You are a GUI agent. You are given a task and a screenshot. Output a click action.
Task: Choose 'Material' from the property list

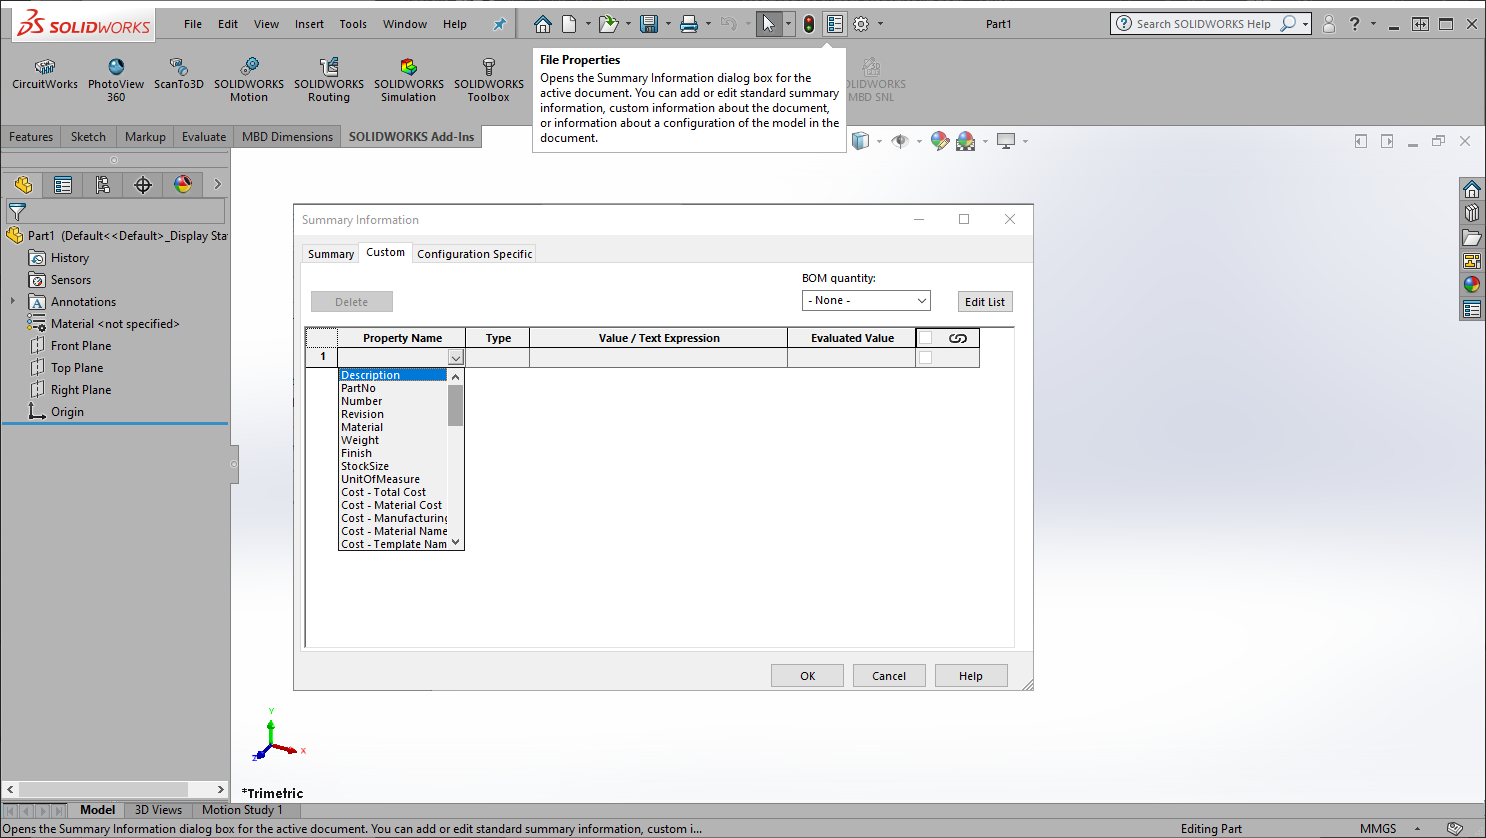(x=393, y=427)
